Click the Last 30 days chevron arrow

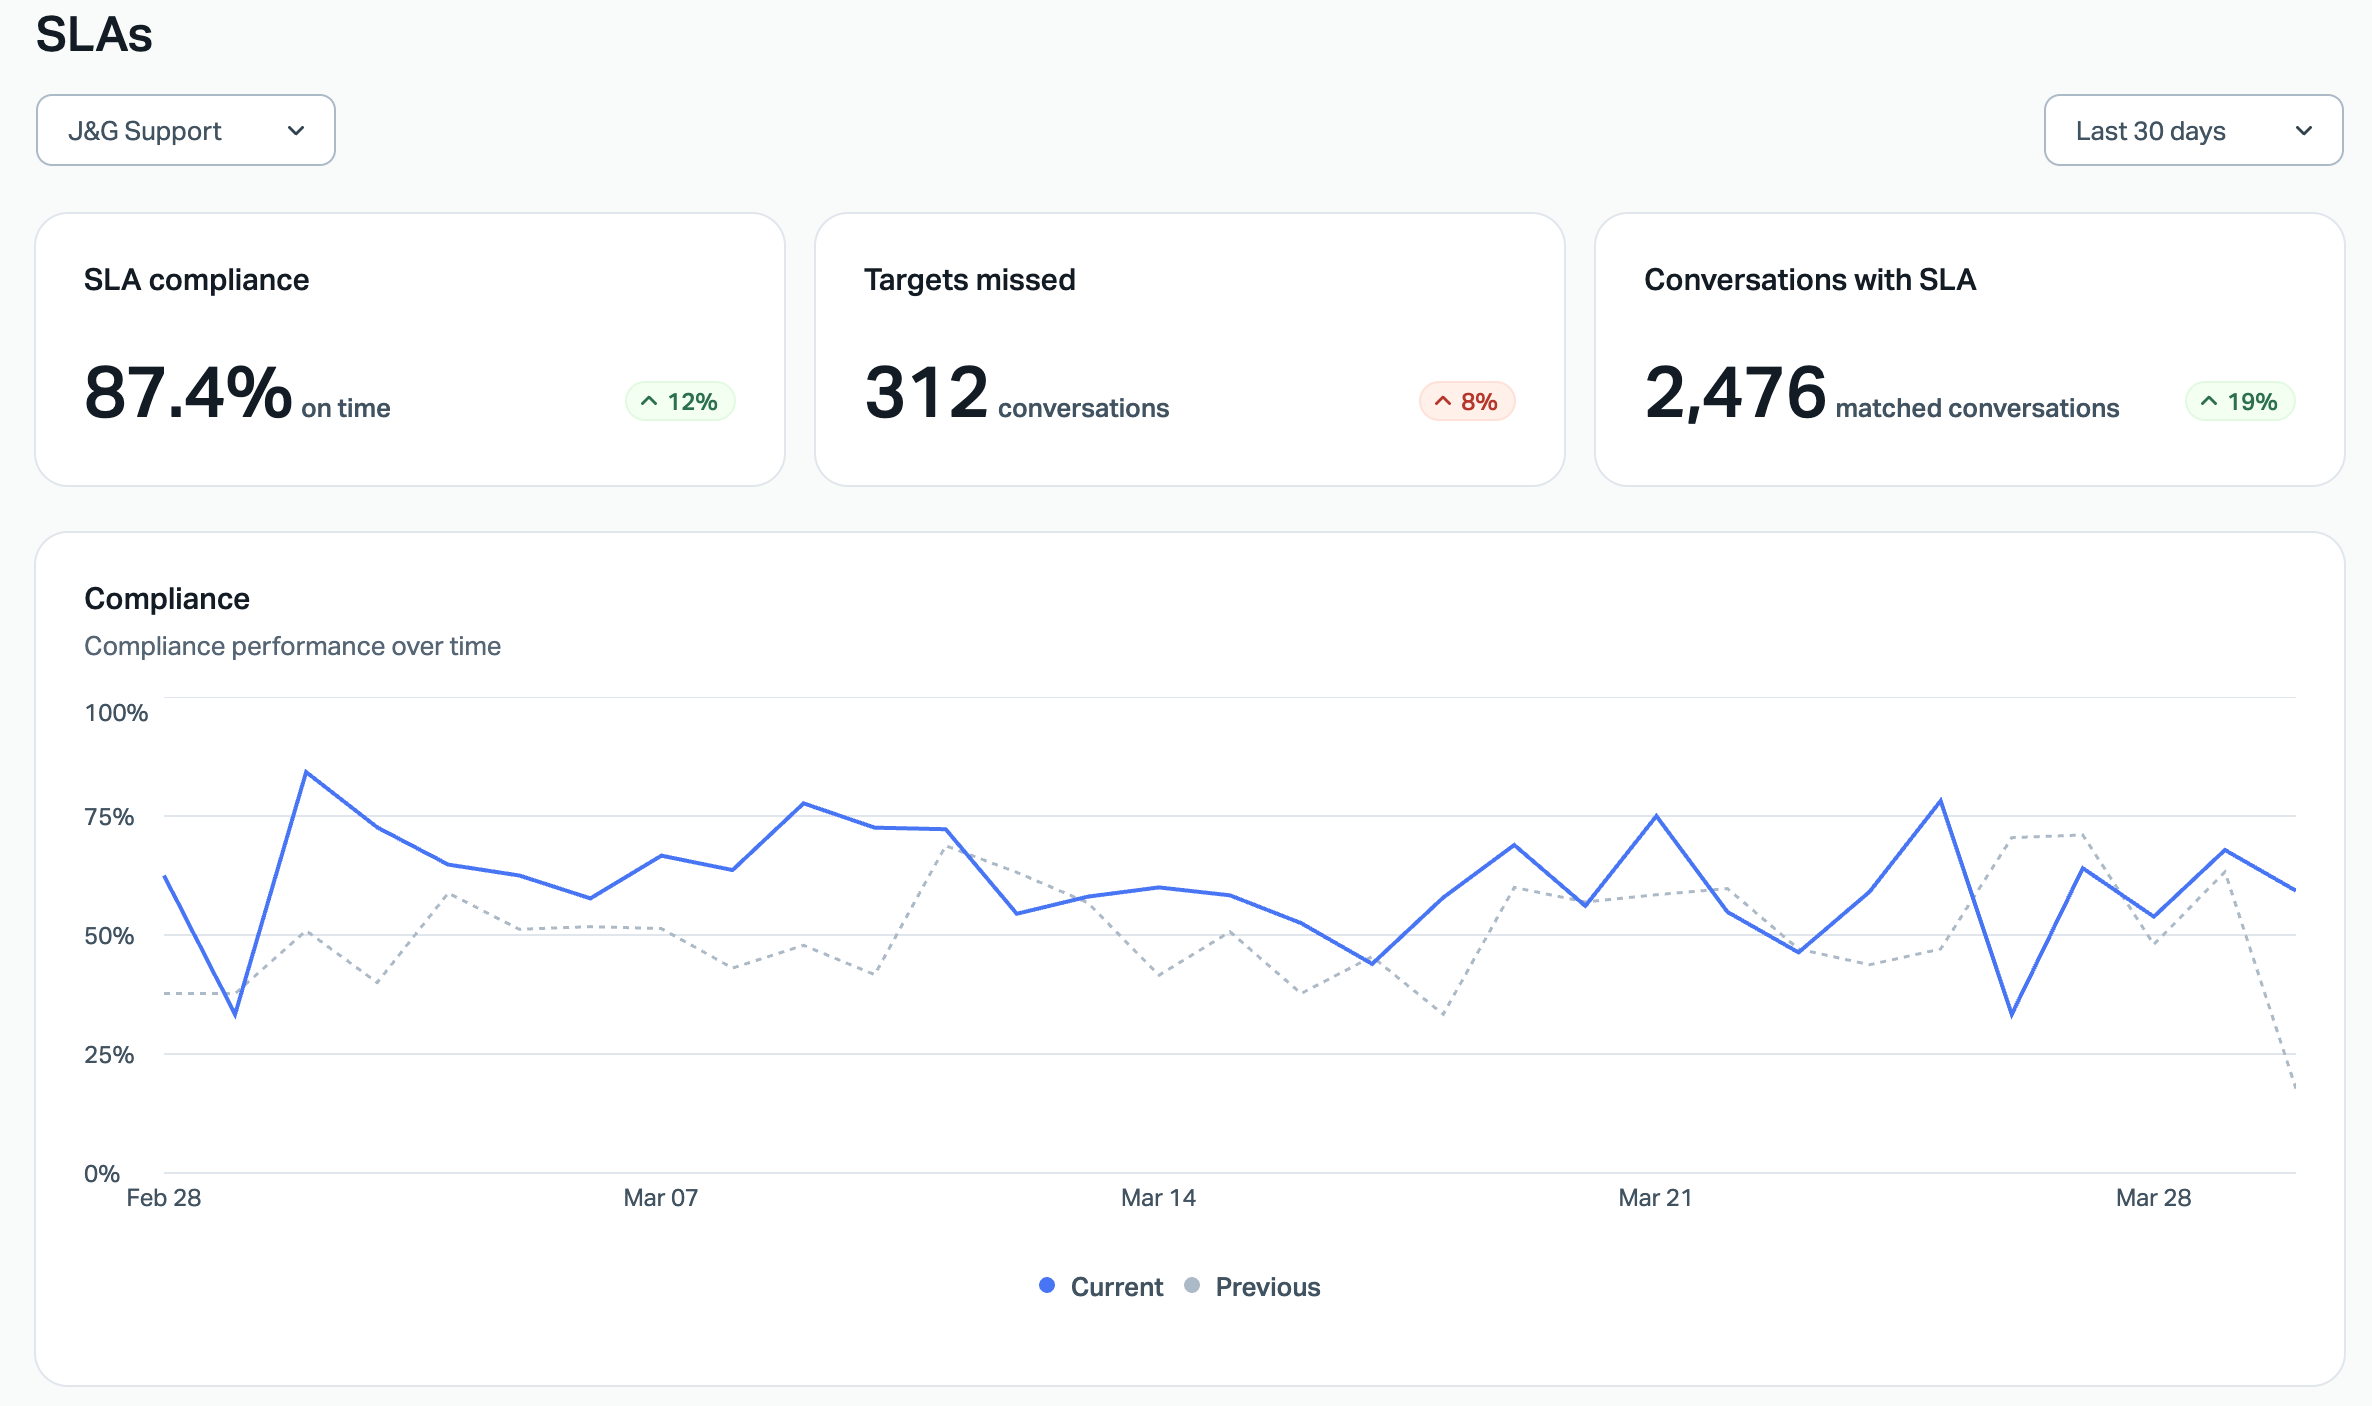point(2304,131)
